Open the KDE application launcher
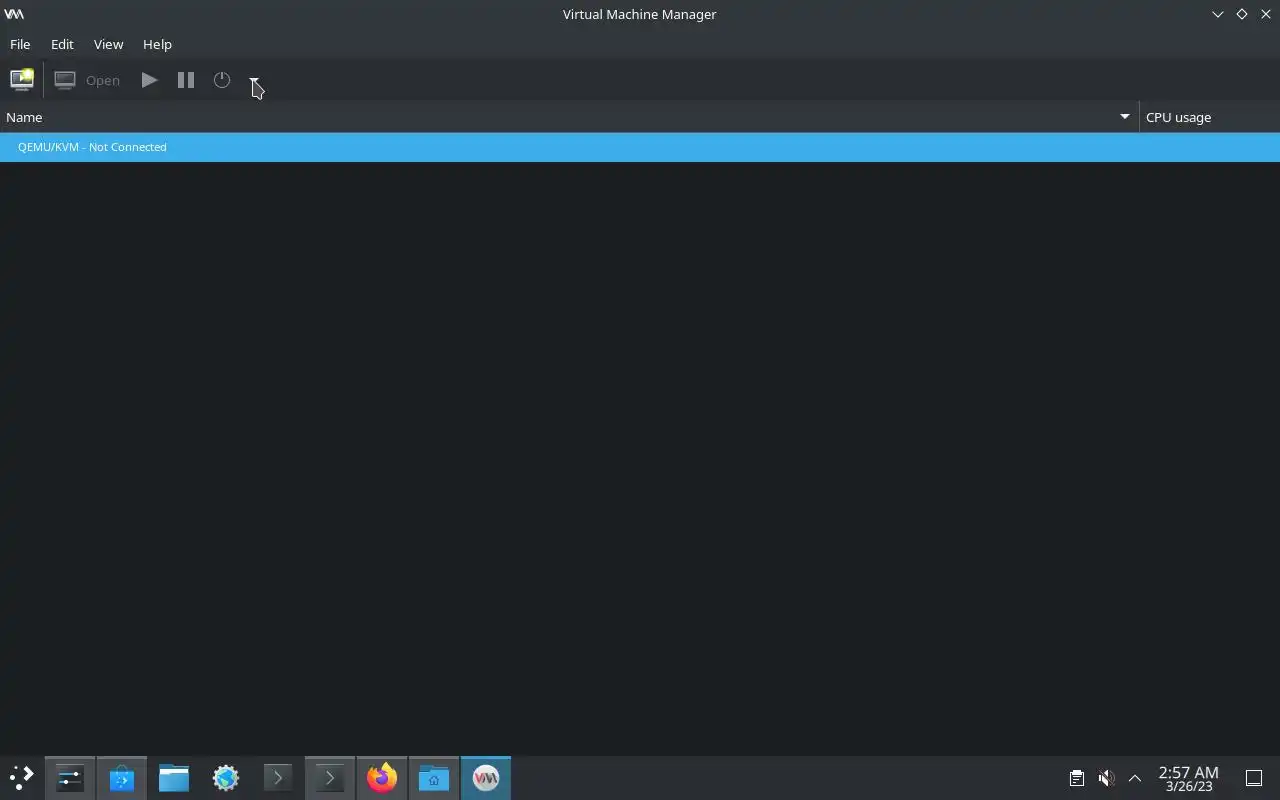Image resolution: width=1280 pixels, height=800 pixels. tap(21, 777)
